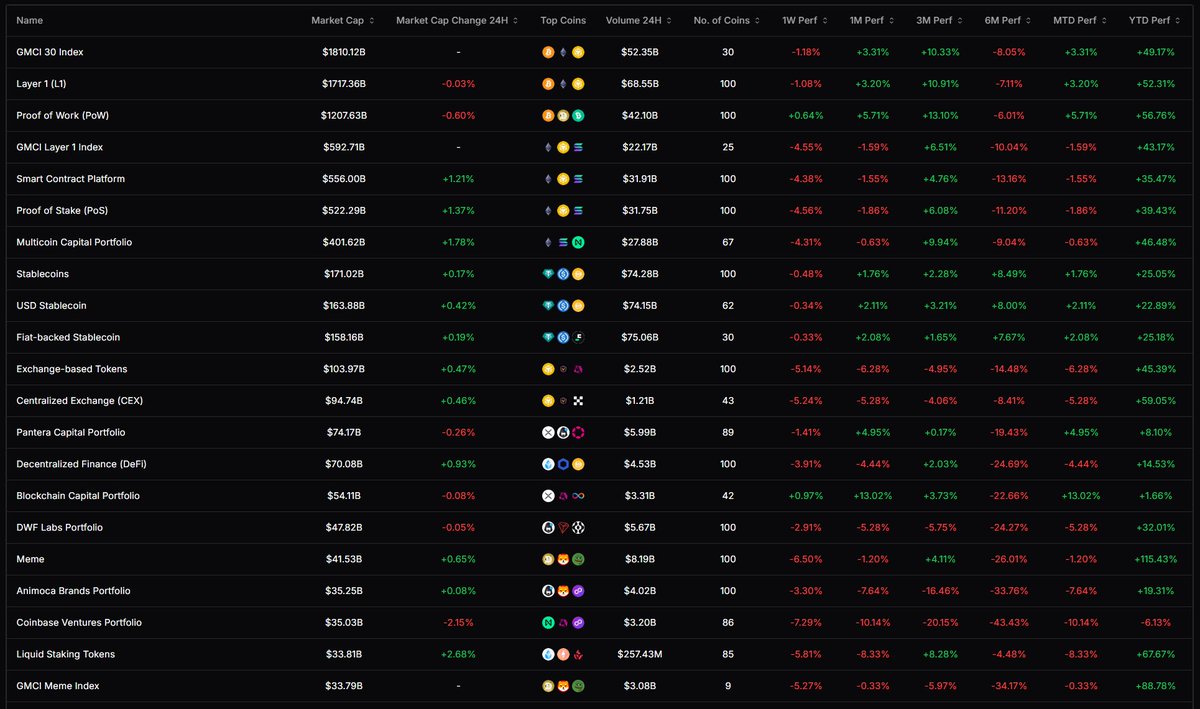This screenshot has height=709, width=1200.
Task: Click the Top Coins column header
Action: (562, 19)
